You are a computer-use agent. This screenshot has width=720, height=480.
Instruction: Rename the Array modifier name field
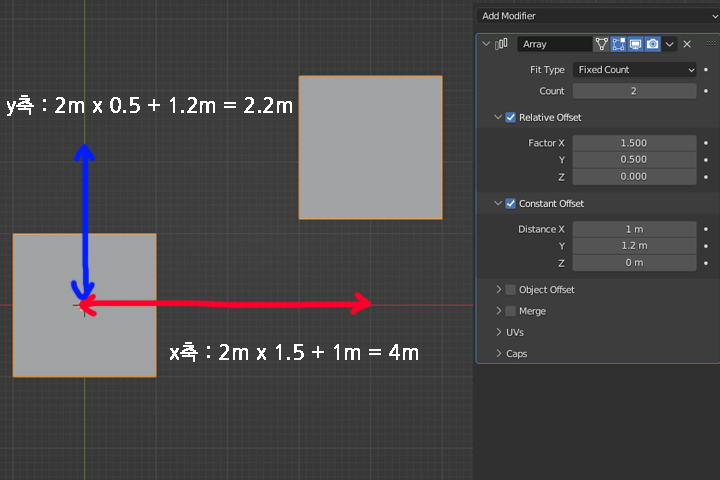[555, 44]
